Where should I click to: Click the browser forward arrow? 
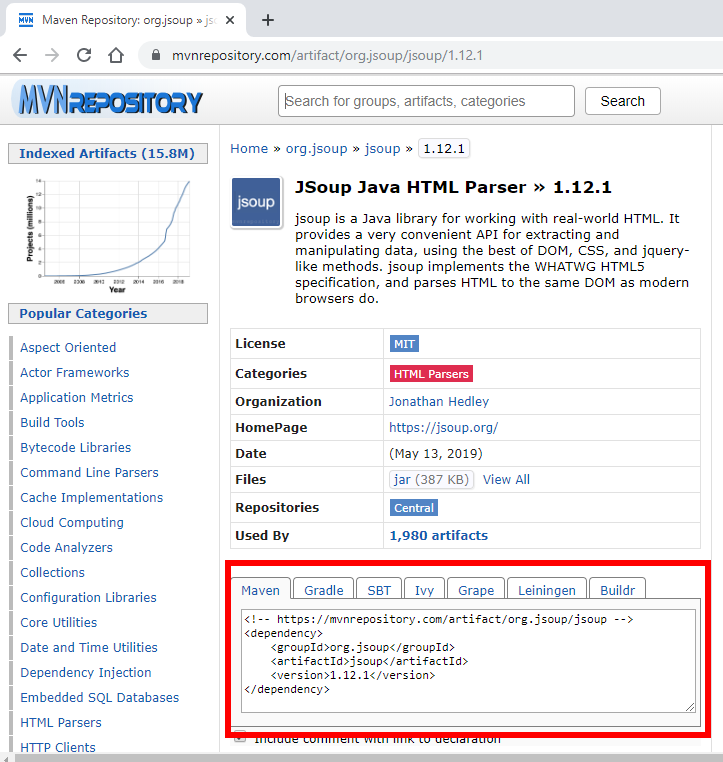point(52,55)
